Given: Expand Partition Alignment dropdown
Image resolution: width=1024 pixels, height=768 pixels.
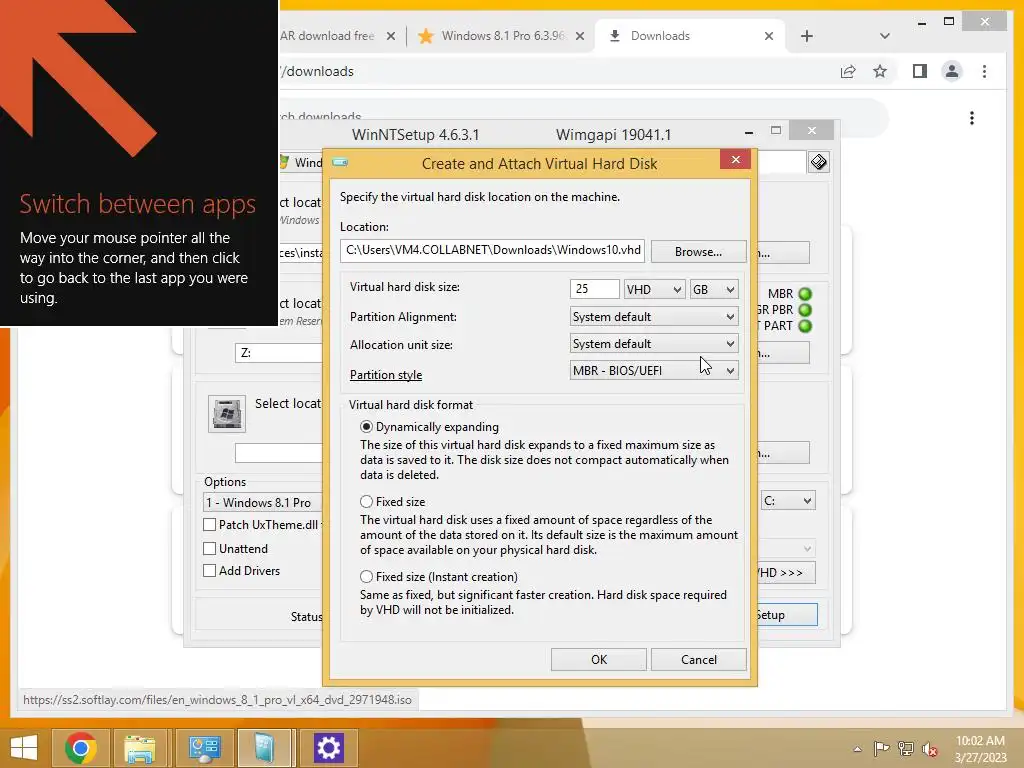Looking at the screenshot, I should (x=654, y=317).
